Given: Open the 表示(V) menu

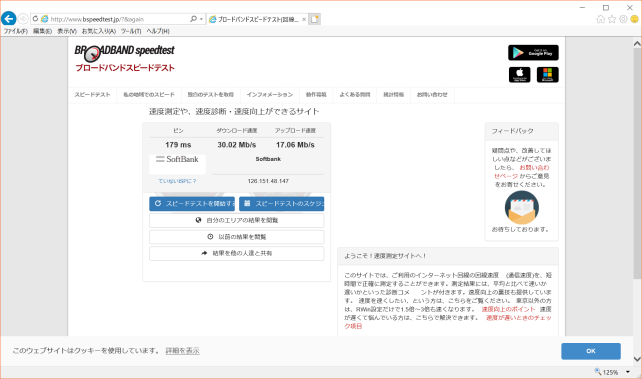Looking at the screenshot, I should (67, 31).
